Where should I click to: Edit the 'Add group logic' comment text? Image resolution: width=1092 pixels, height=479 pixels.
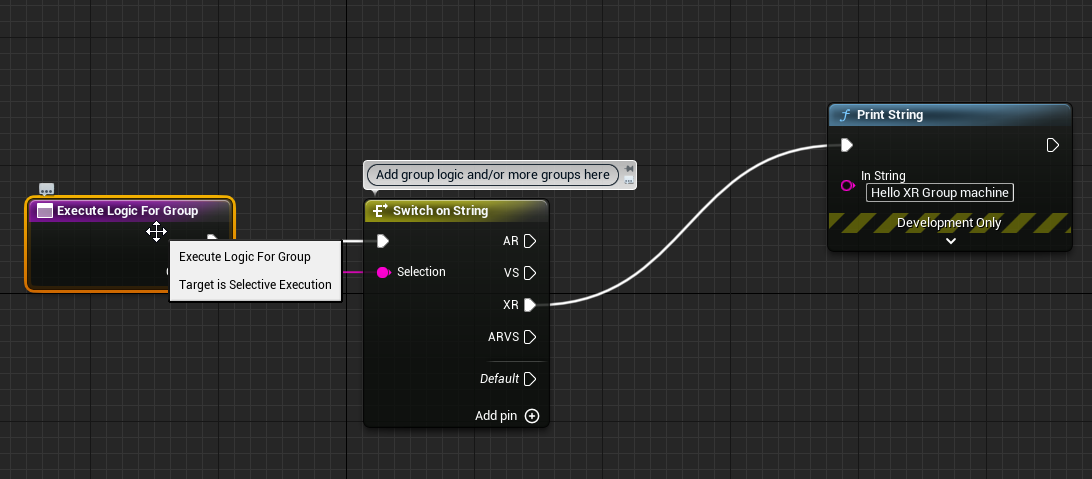(x=492, y=175)
